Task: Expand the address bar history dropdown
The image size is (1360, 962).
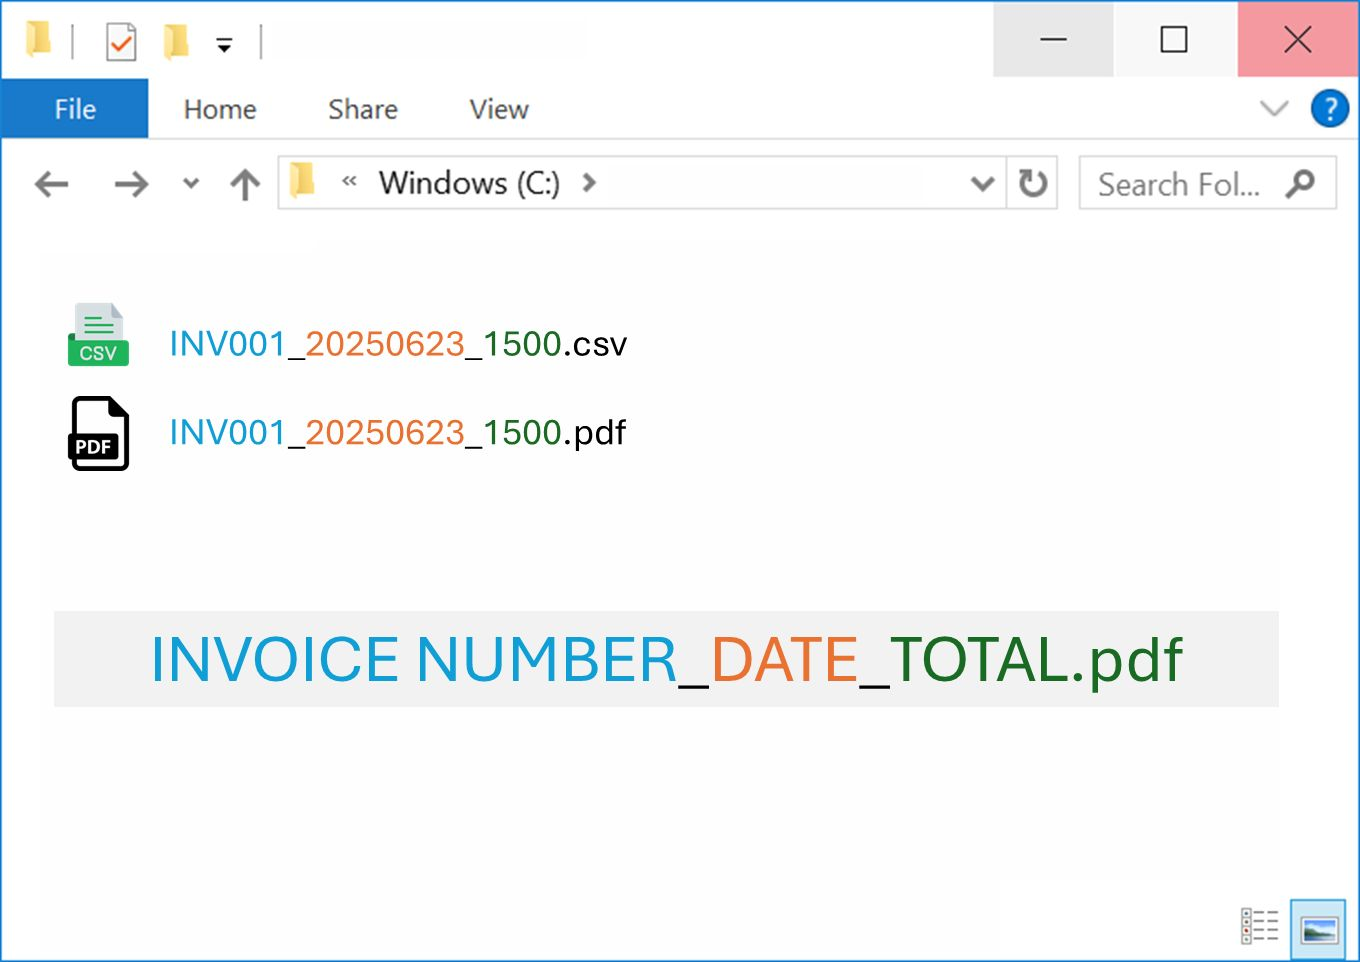Action: tap(982, 184)
